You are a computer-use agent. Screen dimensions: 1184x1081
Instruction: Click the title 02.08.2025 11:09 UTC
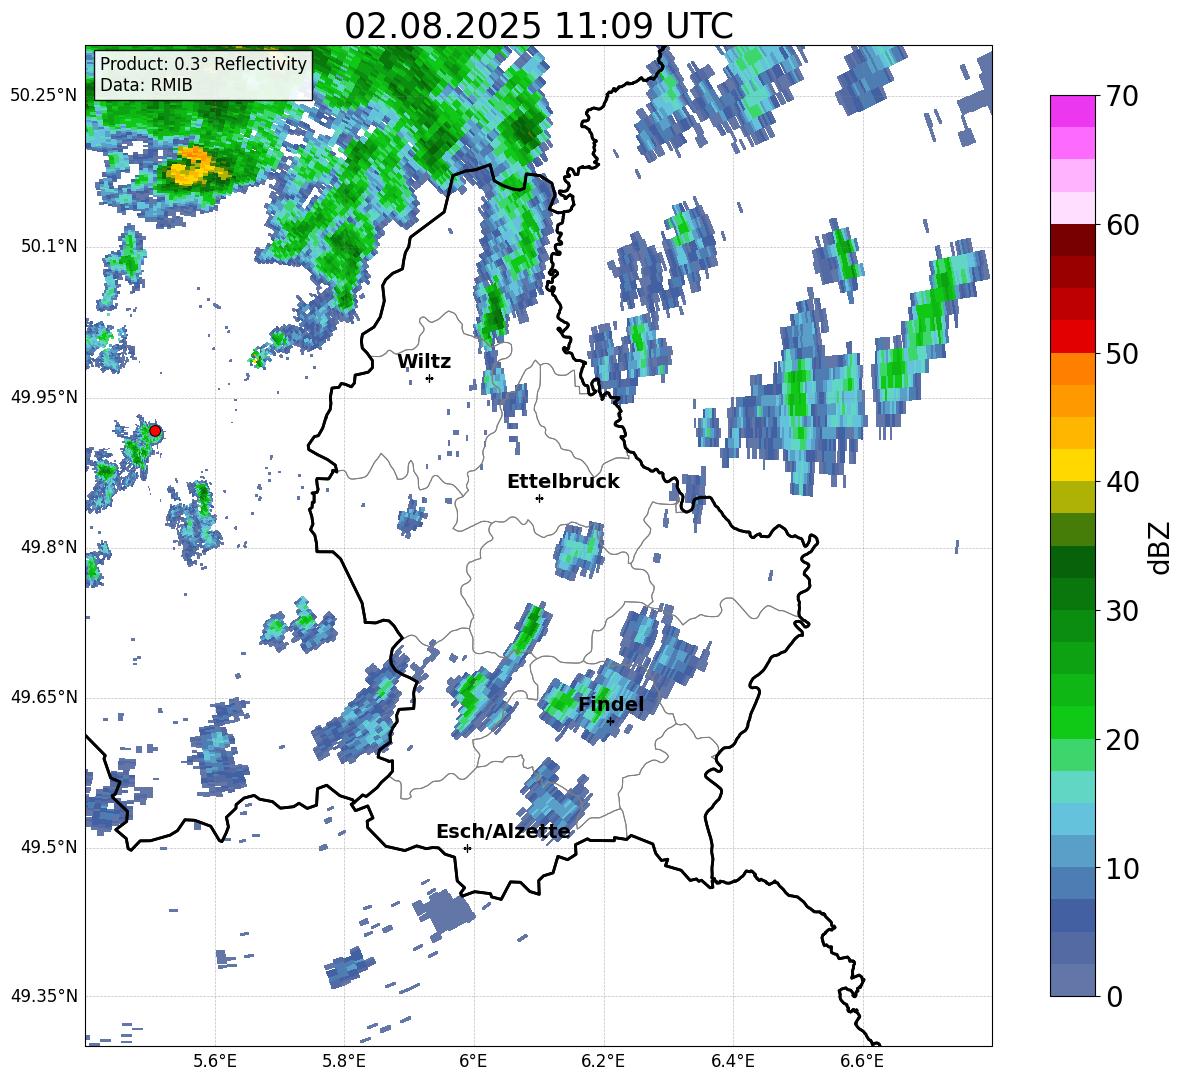(x=538, y=26)
